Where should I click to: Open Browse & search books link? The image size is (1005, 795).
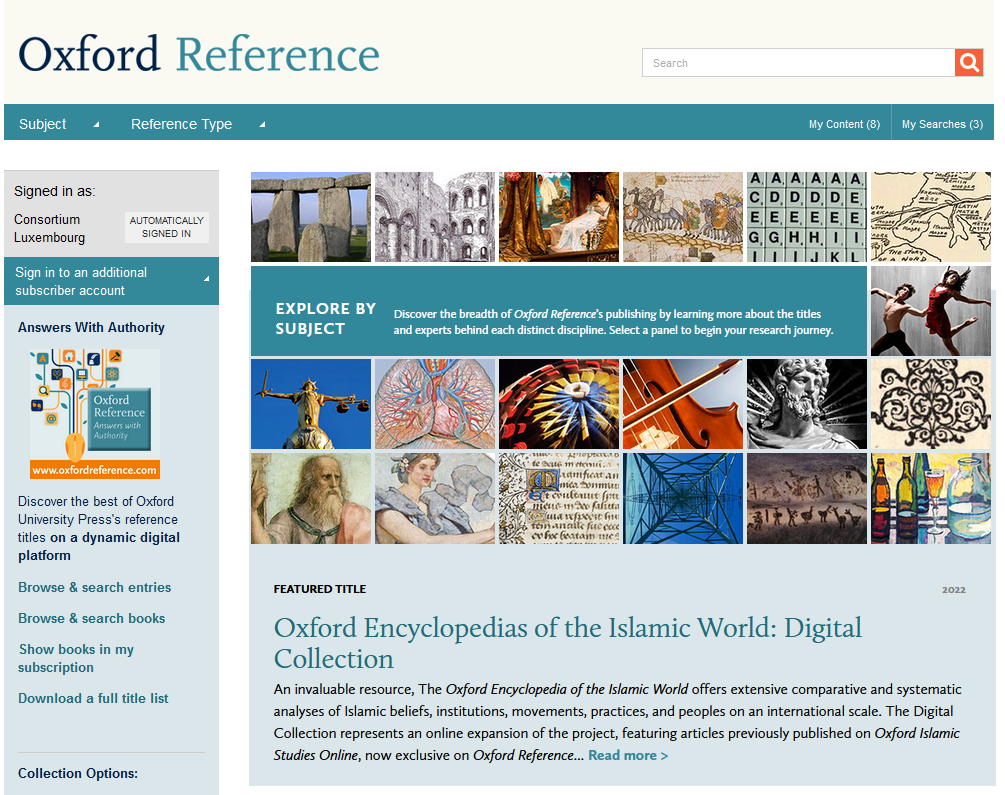pyautogui.click(x=92, y=618)
